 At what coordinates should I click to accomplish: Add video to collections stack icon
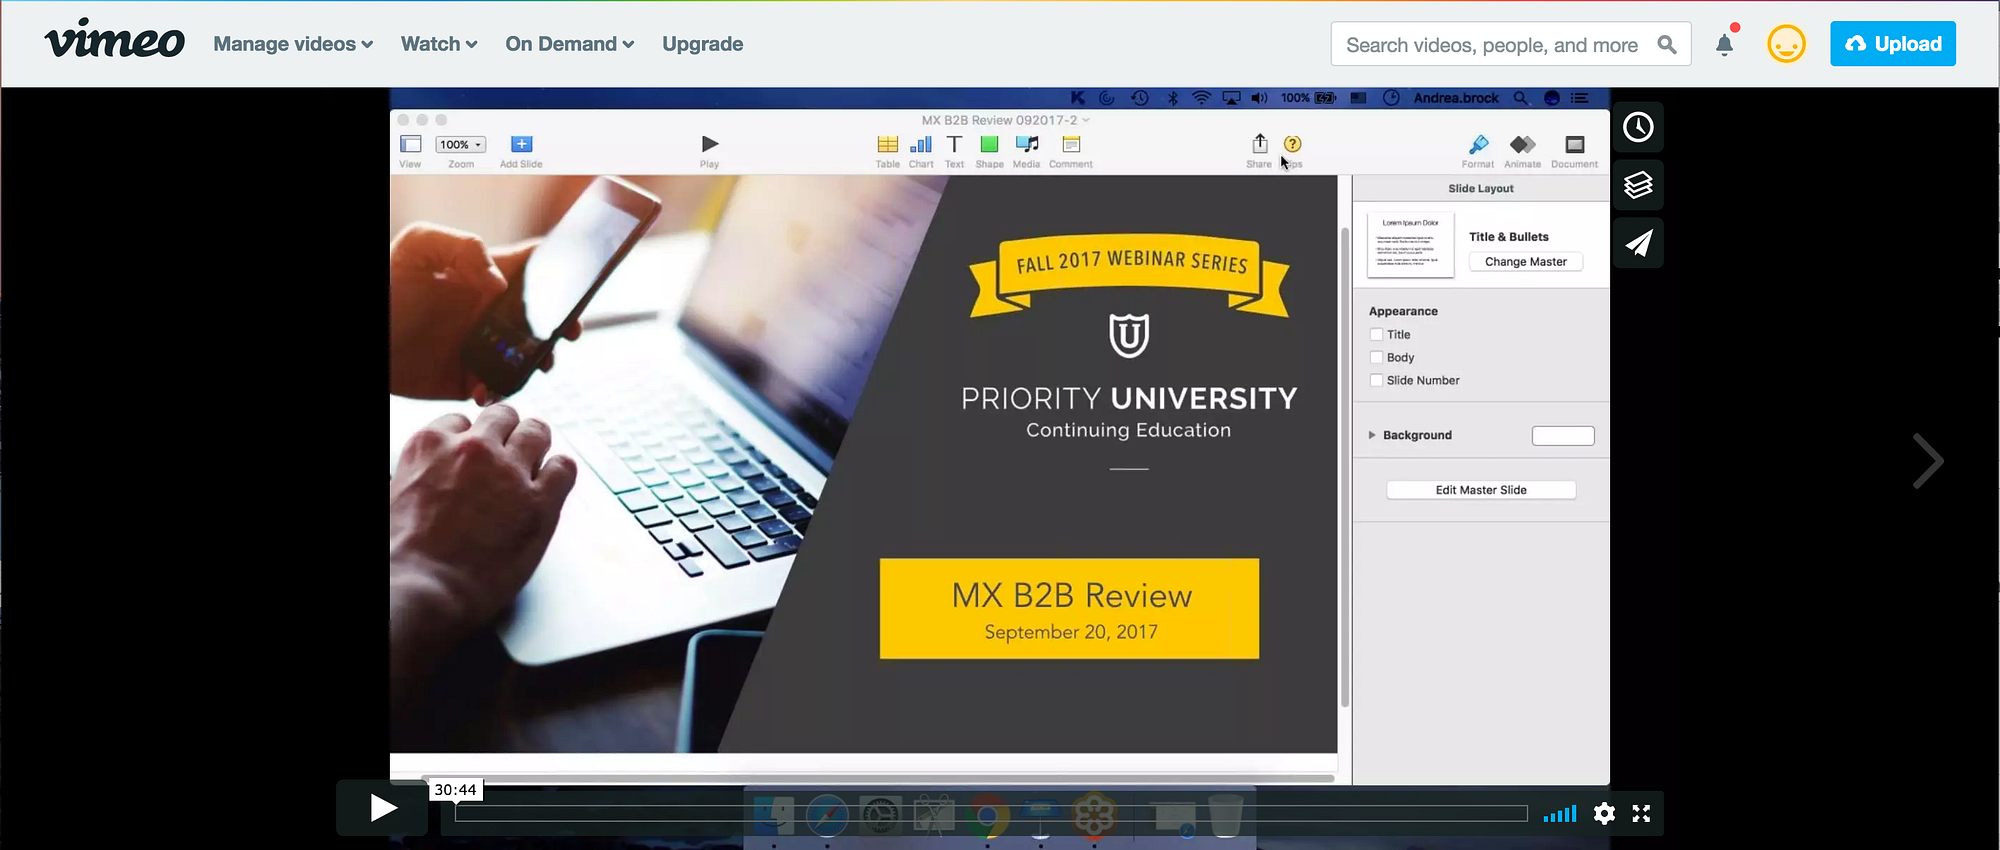[1638, 185]
